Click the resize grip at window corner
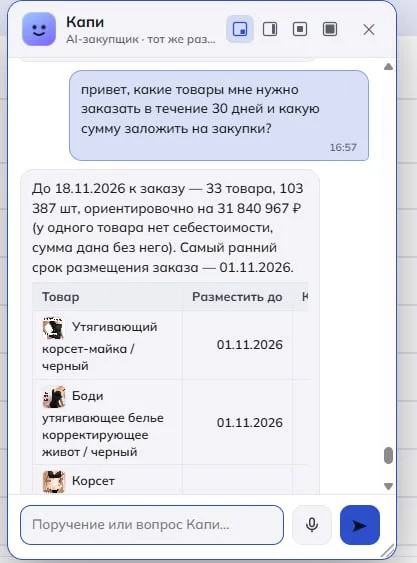This screenshot has width=417, height=563. pos(388,551)
